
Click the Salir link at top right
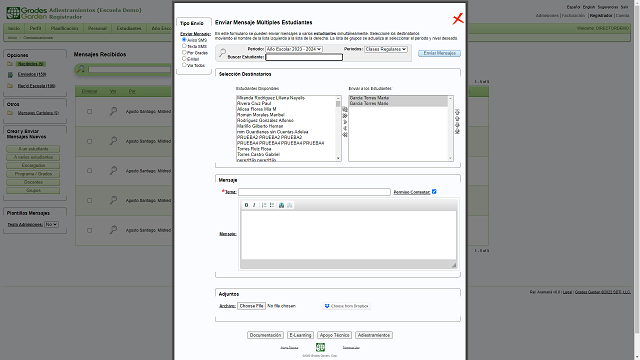[x=624, y=7]
